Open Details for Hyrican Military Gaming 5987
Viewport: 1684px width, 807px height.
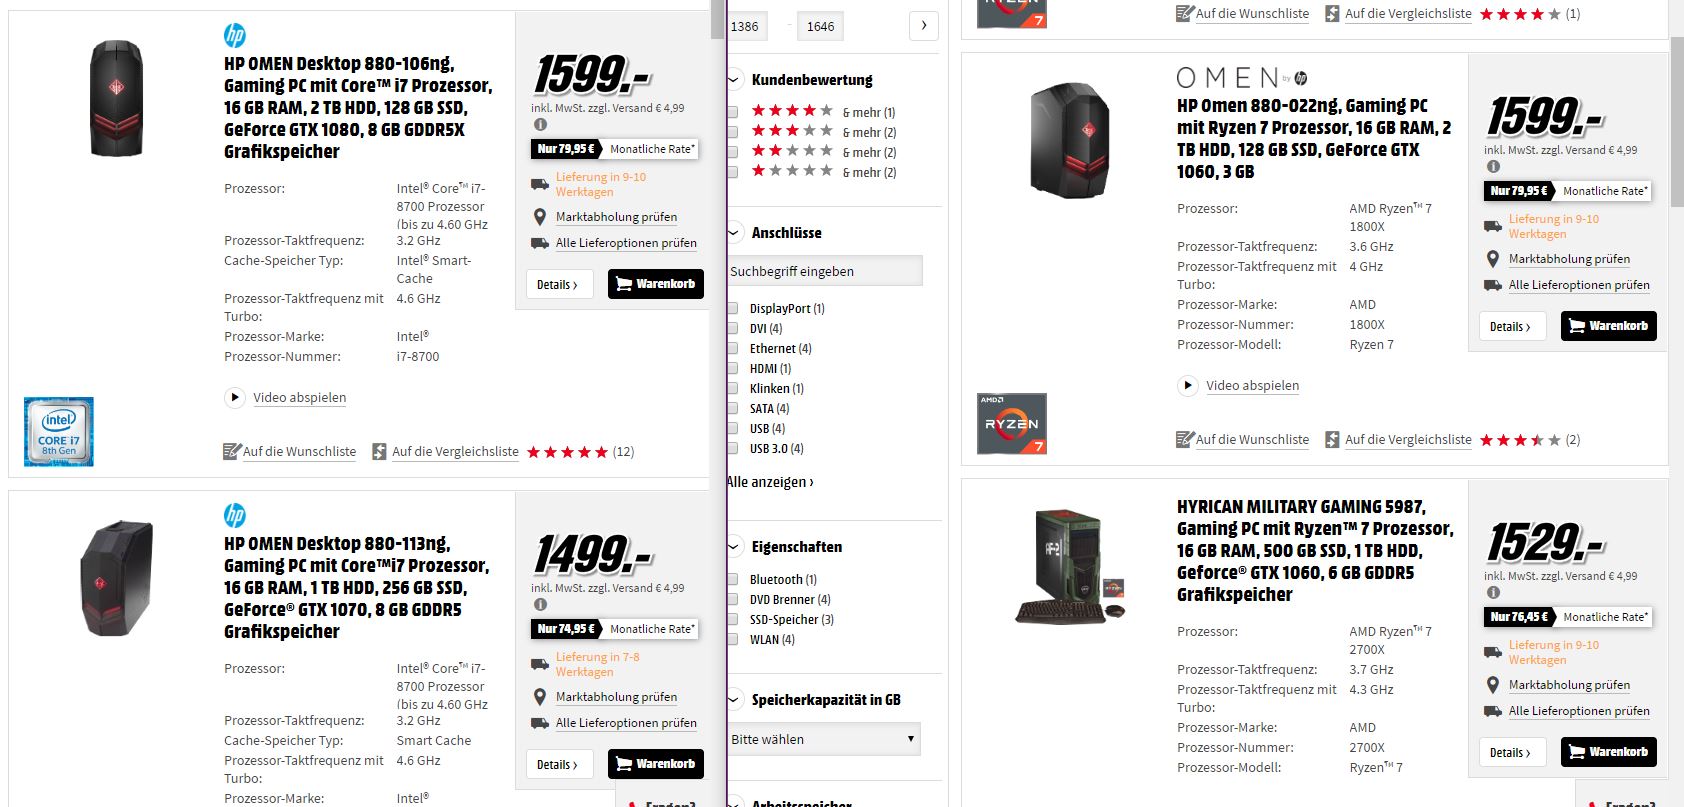click(x=1512, y=752)
